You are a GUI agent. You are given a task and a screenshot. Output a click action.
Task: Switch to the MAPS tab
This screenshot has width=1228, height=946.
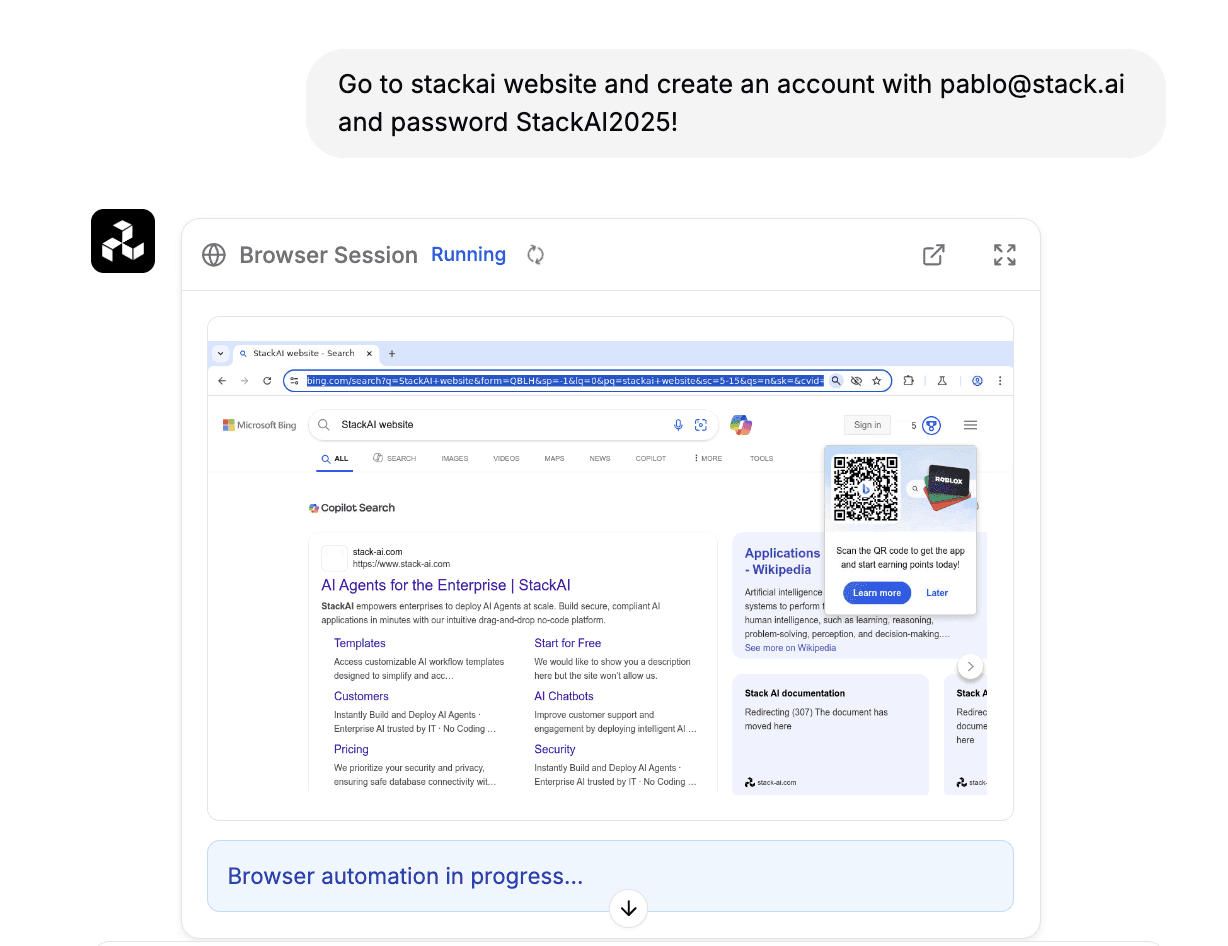(554, 459)
